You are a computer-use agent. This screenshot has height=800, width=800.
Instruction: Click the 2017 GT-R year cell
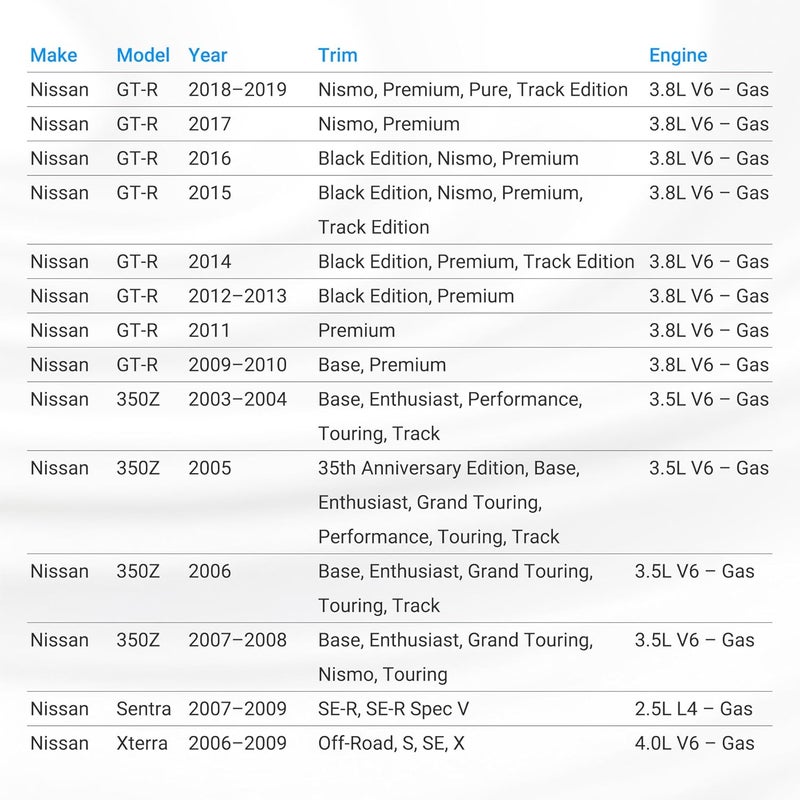click(x=210, y=124)
